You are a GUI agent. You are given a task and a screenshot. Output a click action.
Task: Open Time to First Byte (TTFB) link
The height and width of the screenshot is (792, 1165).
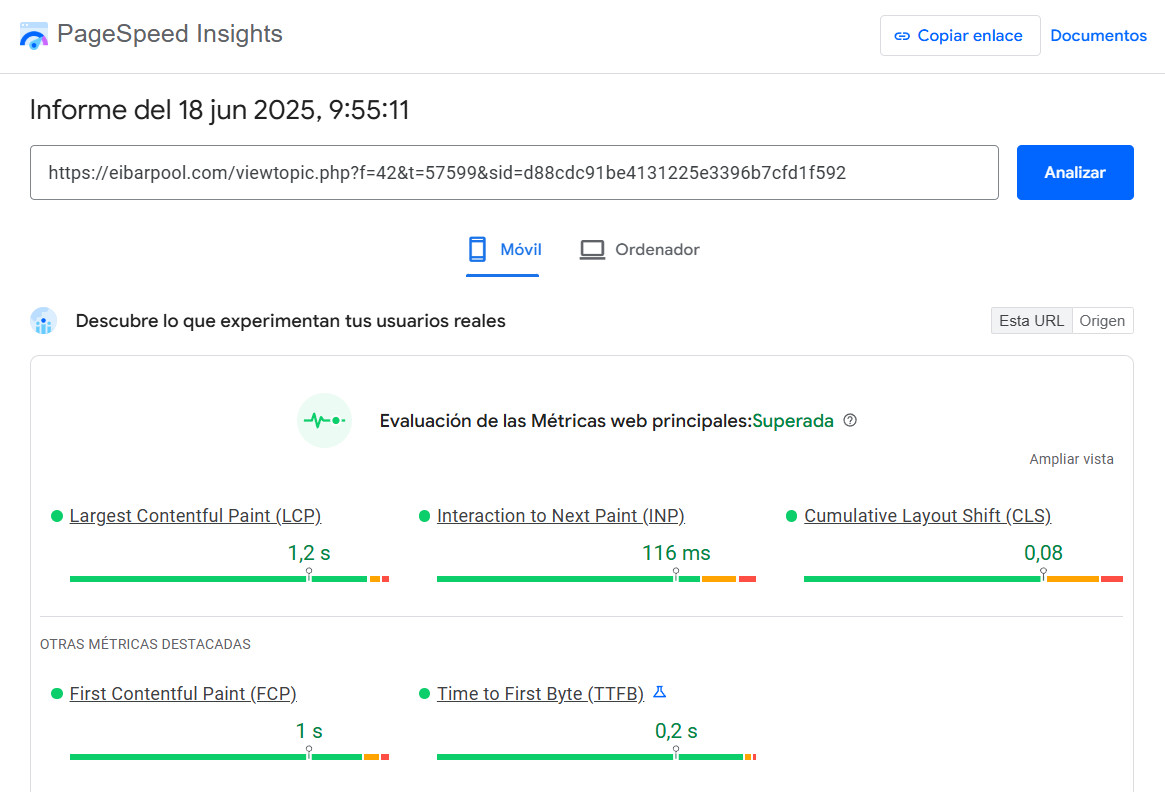tap(540, 693)
